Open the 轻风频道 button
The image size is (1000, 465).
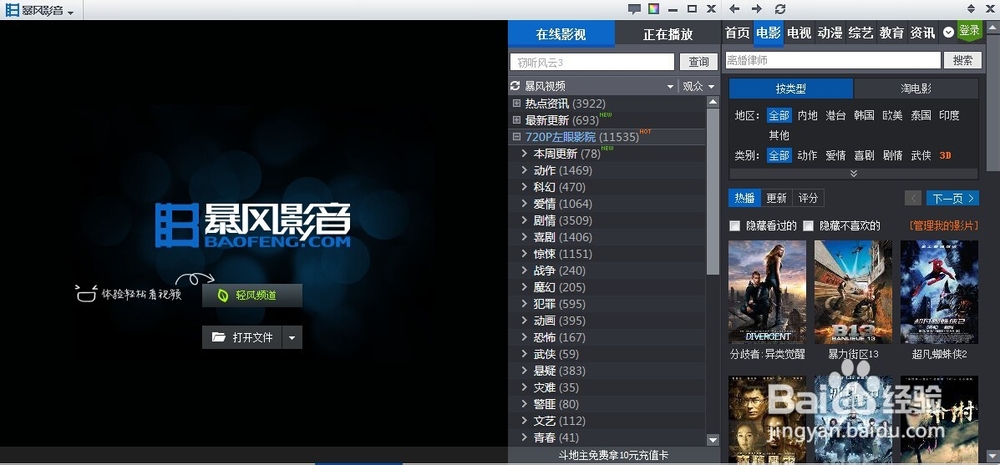[x=252, y=295]
